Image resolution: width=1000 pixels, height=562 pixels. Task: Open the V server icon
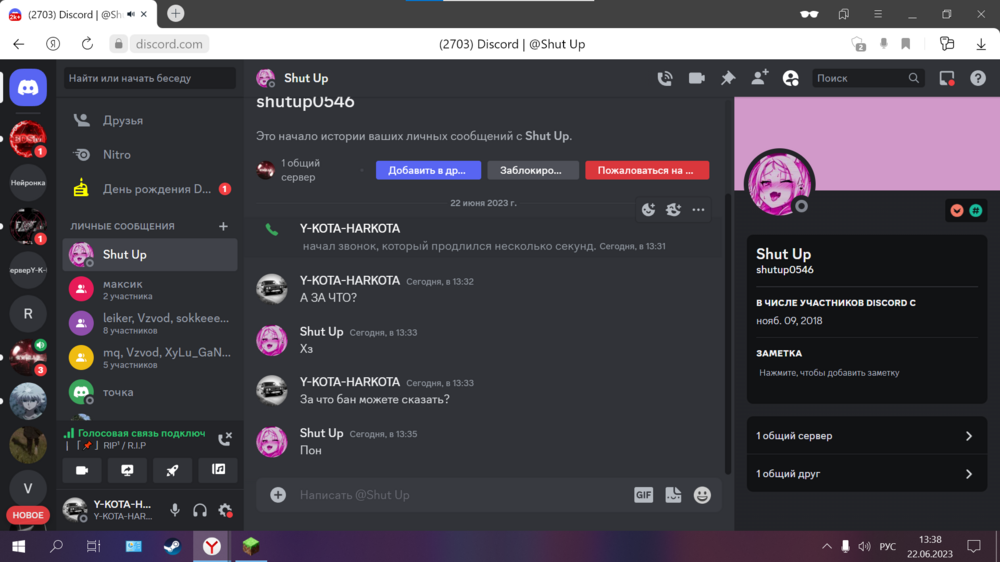click(28, 489)
